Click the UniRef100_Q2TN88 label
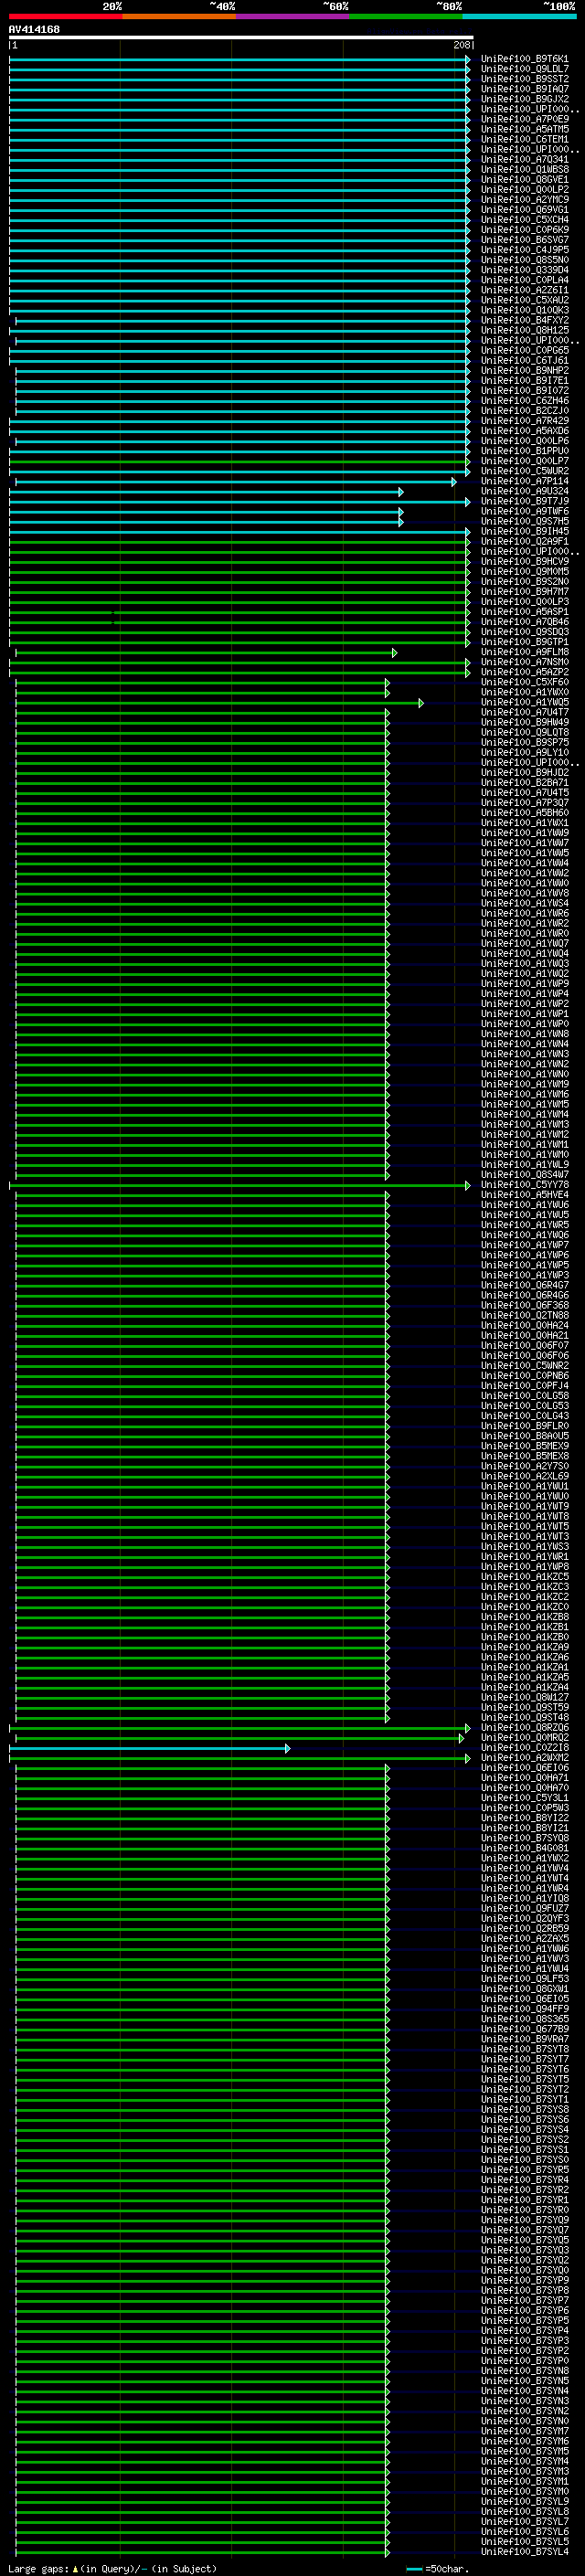 tap(525, 1315)
